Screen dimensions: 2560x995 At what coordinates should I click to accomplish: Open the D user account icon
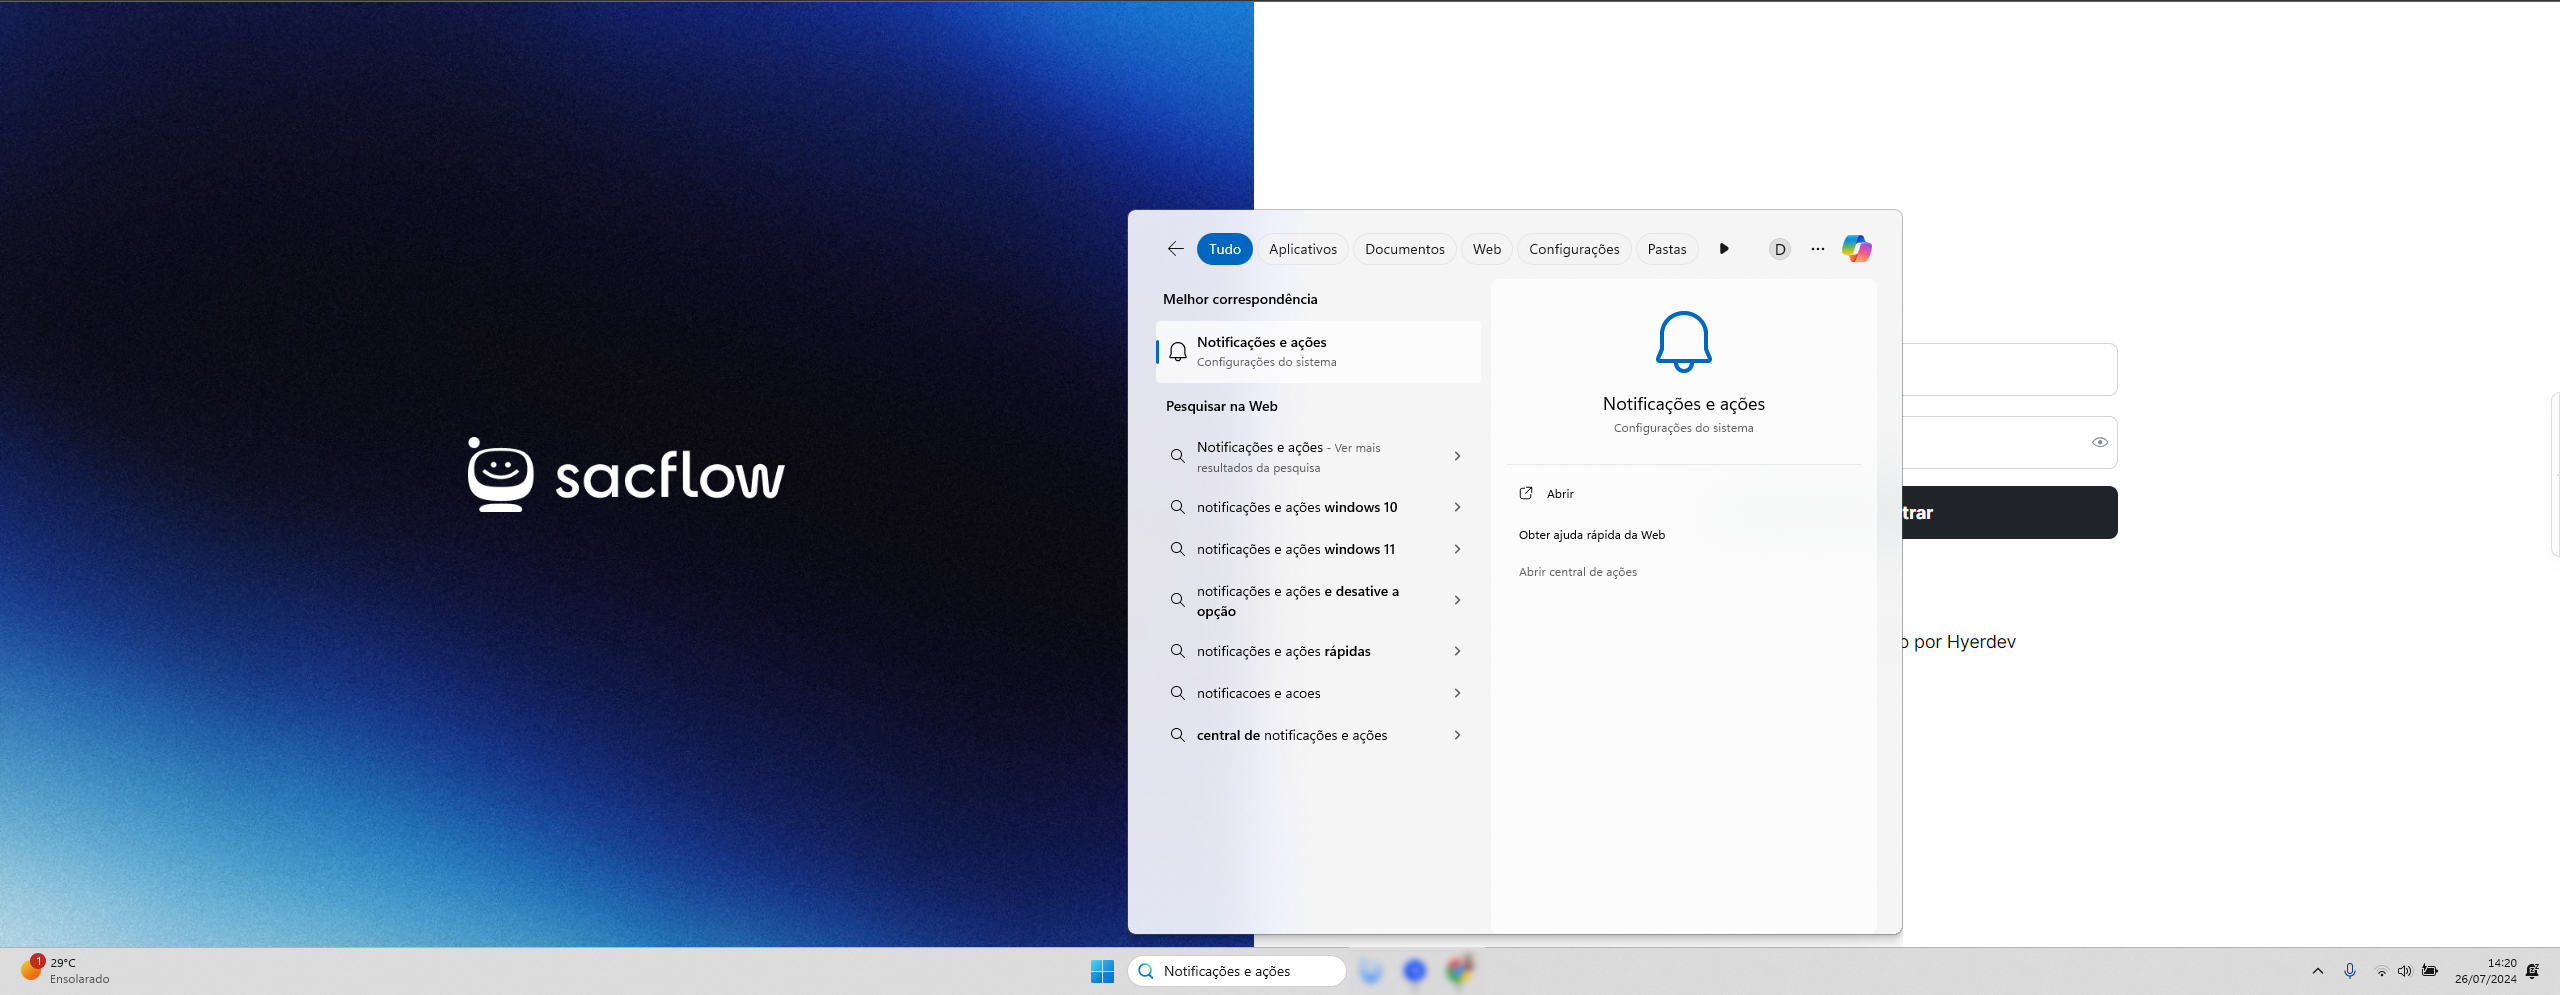(1779, 249)
